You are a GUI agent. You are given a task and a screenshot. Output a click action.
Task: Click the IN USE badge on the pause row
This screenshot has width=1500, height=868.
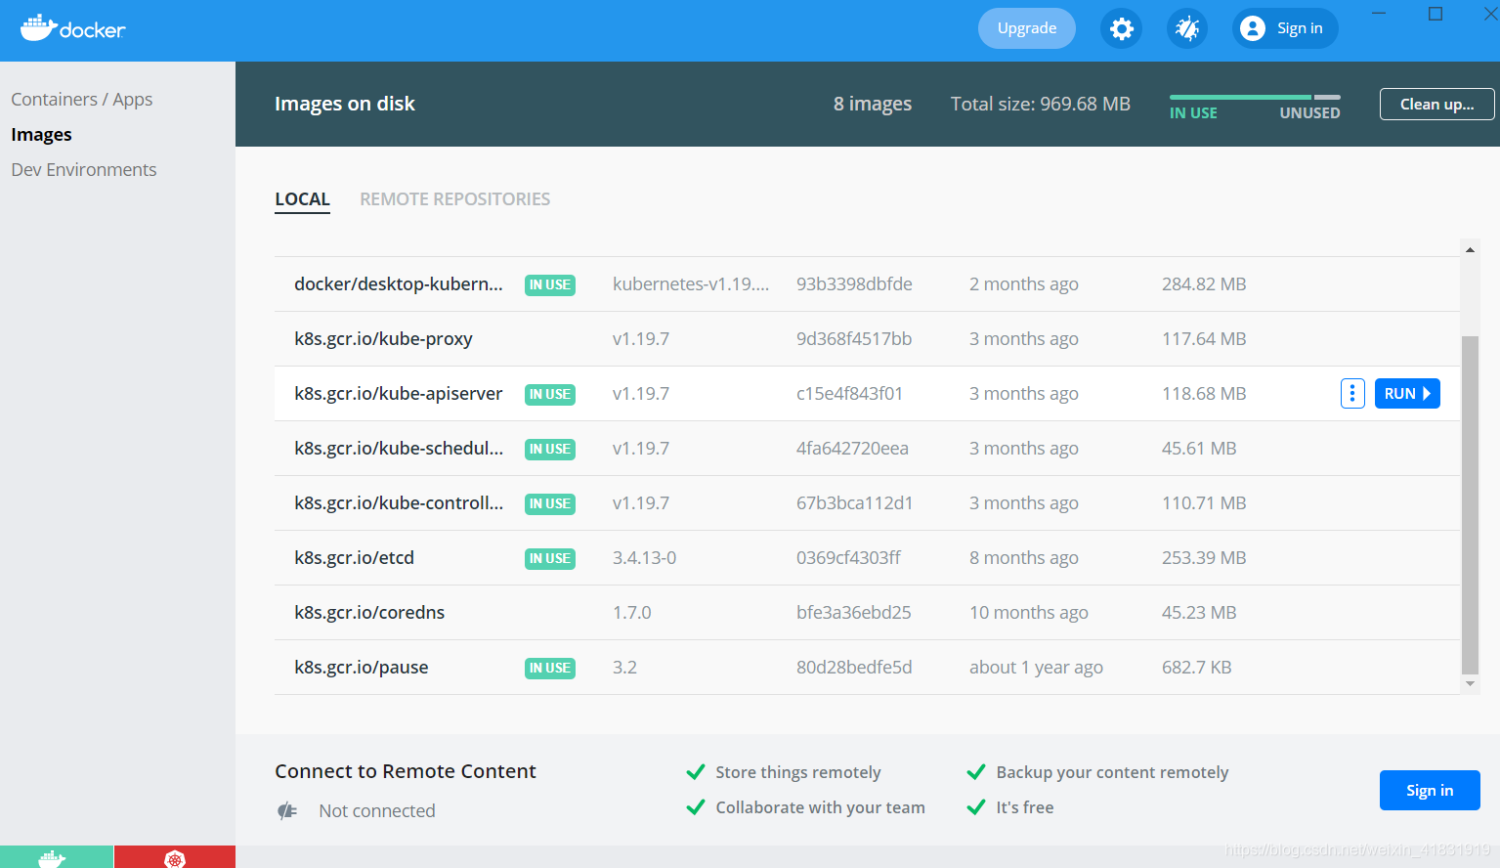[x=550, y=668]
